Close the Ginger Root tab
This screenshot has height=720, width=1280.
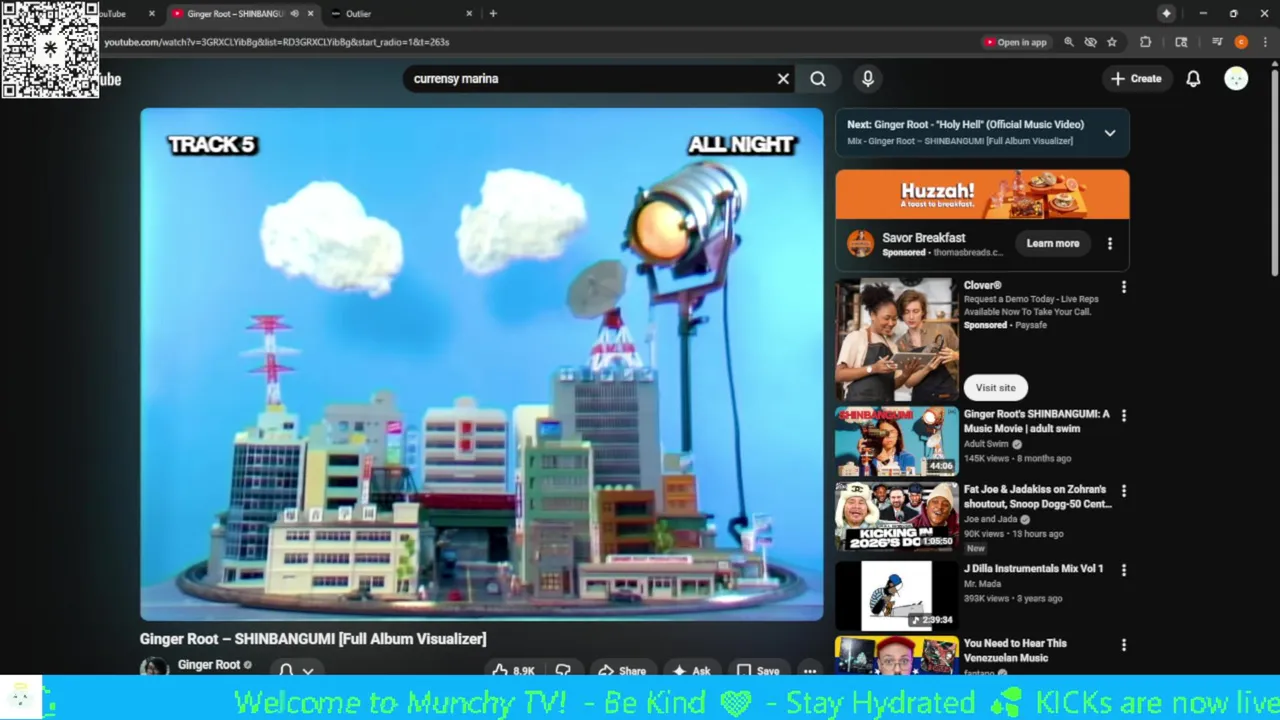(310, 13)
